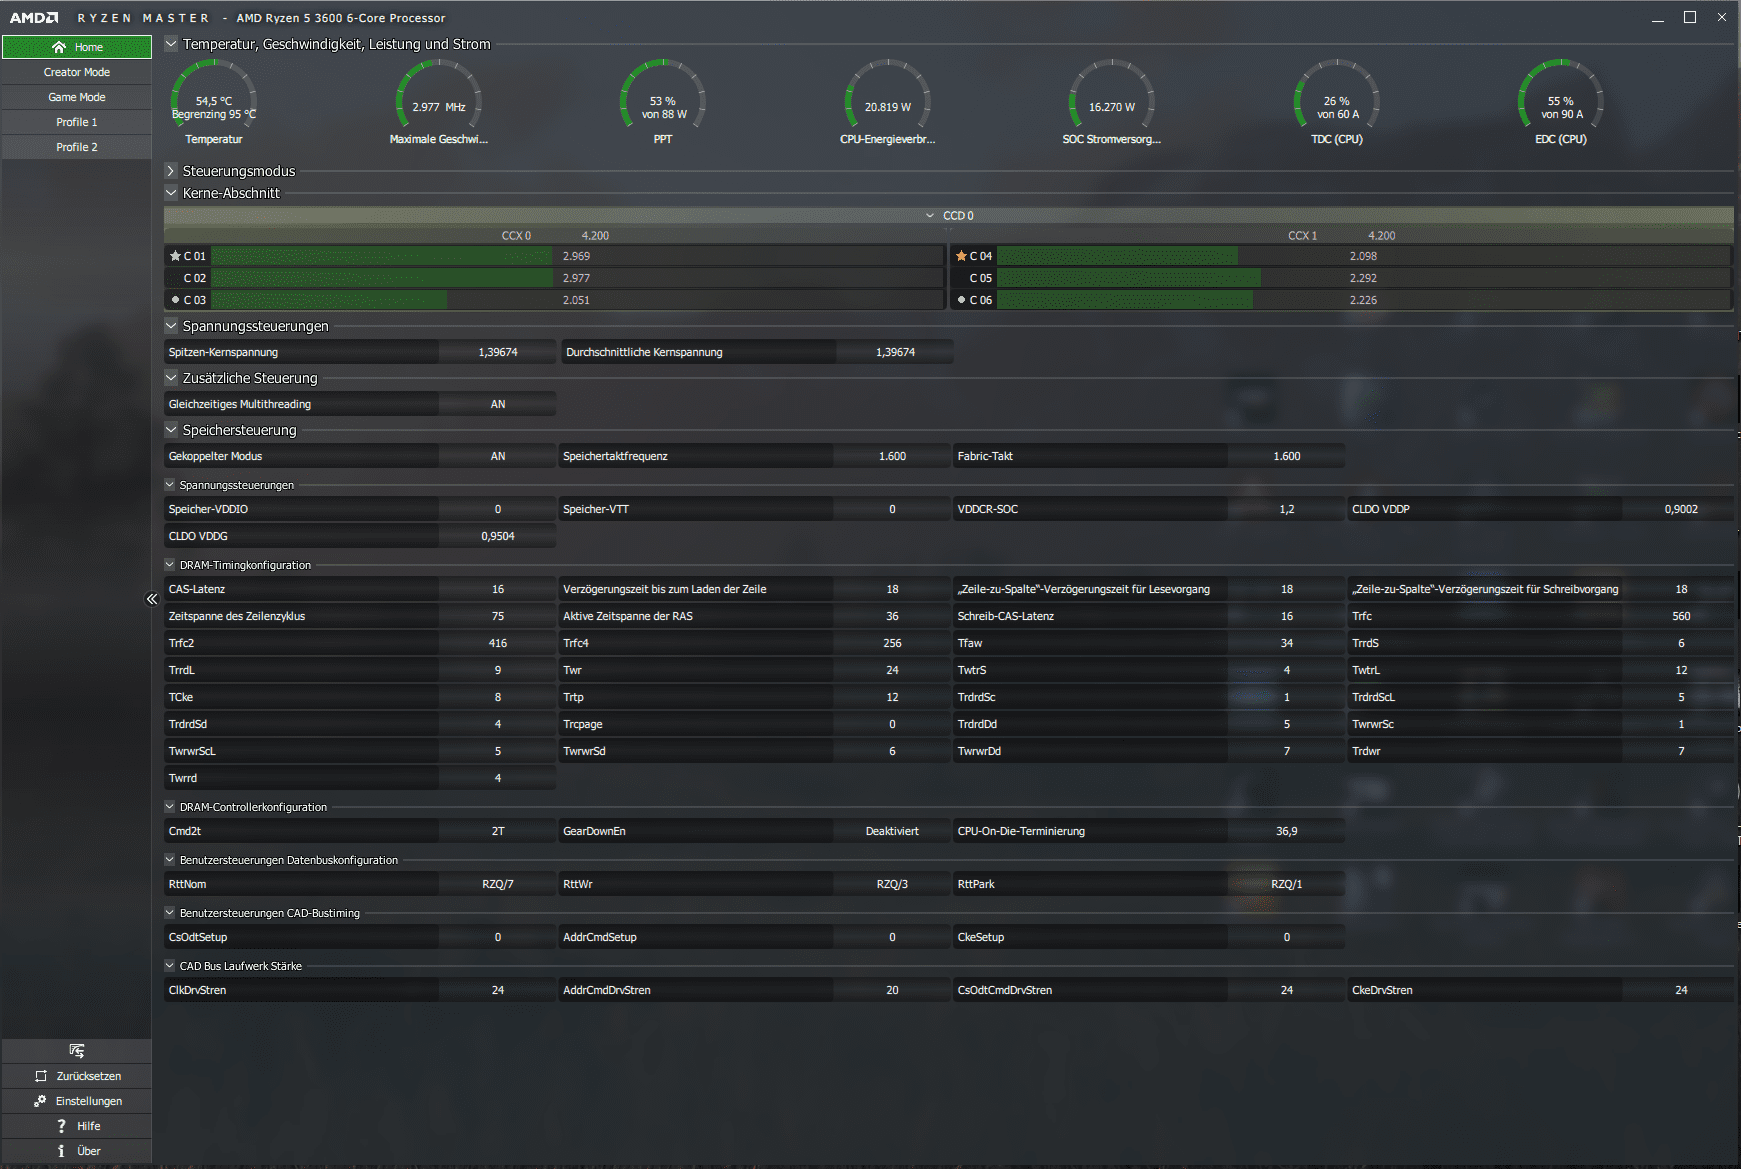
Task: Open Profile 2
Action: pos(77,147)
